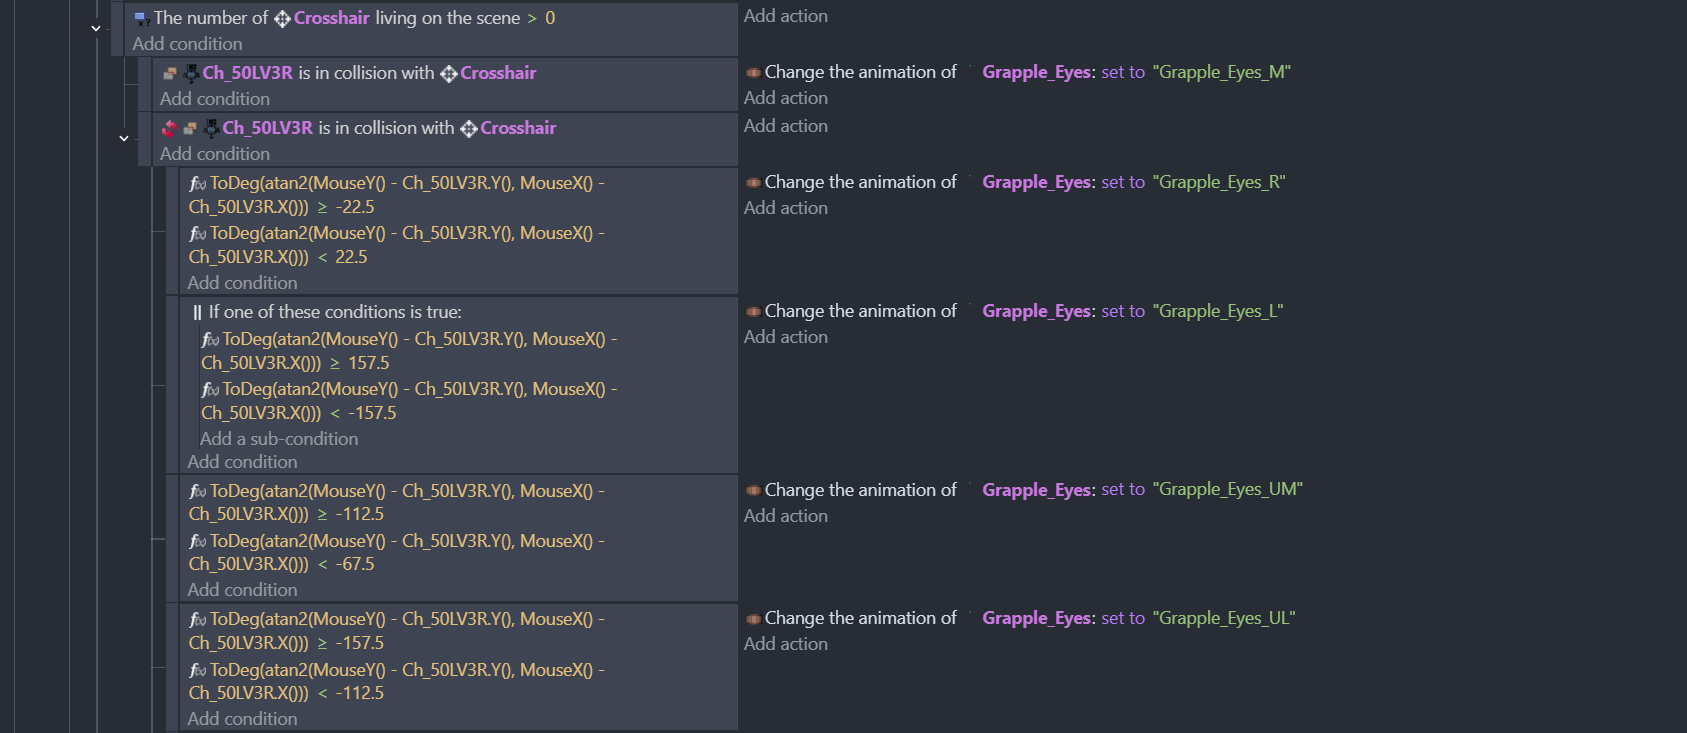The width and height of the screenshot is (1687, 733).
Task: Collapse the 'number of Crosshair living' event
Action: (96, 28)
